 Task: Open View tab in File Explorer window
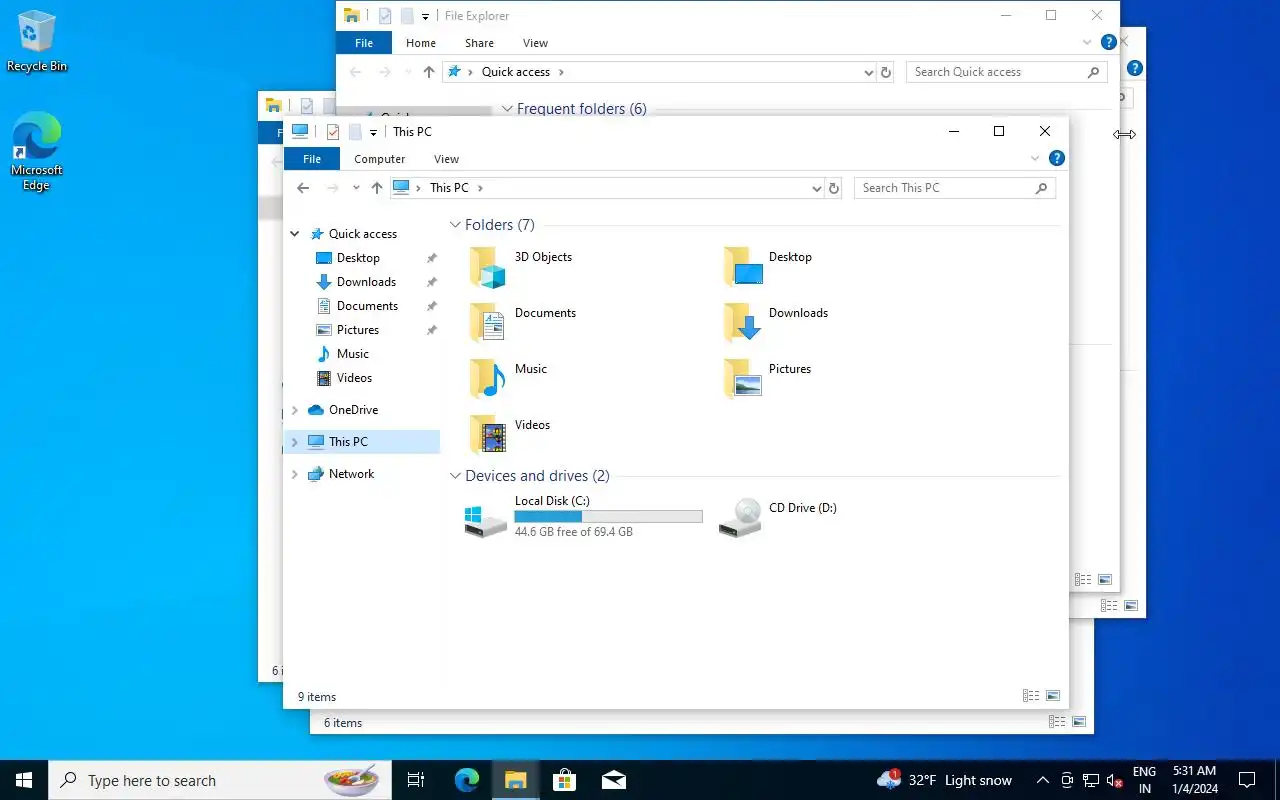coord(535,43)
